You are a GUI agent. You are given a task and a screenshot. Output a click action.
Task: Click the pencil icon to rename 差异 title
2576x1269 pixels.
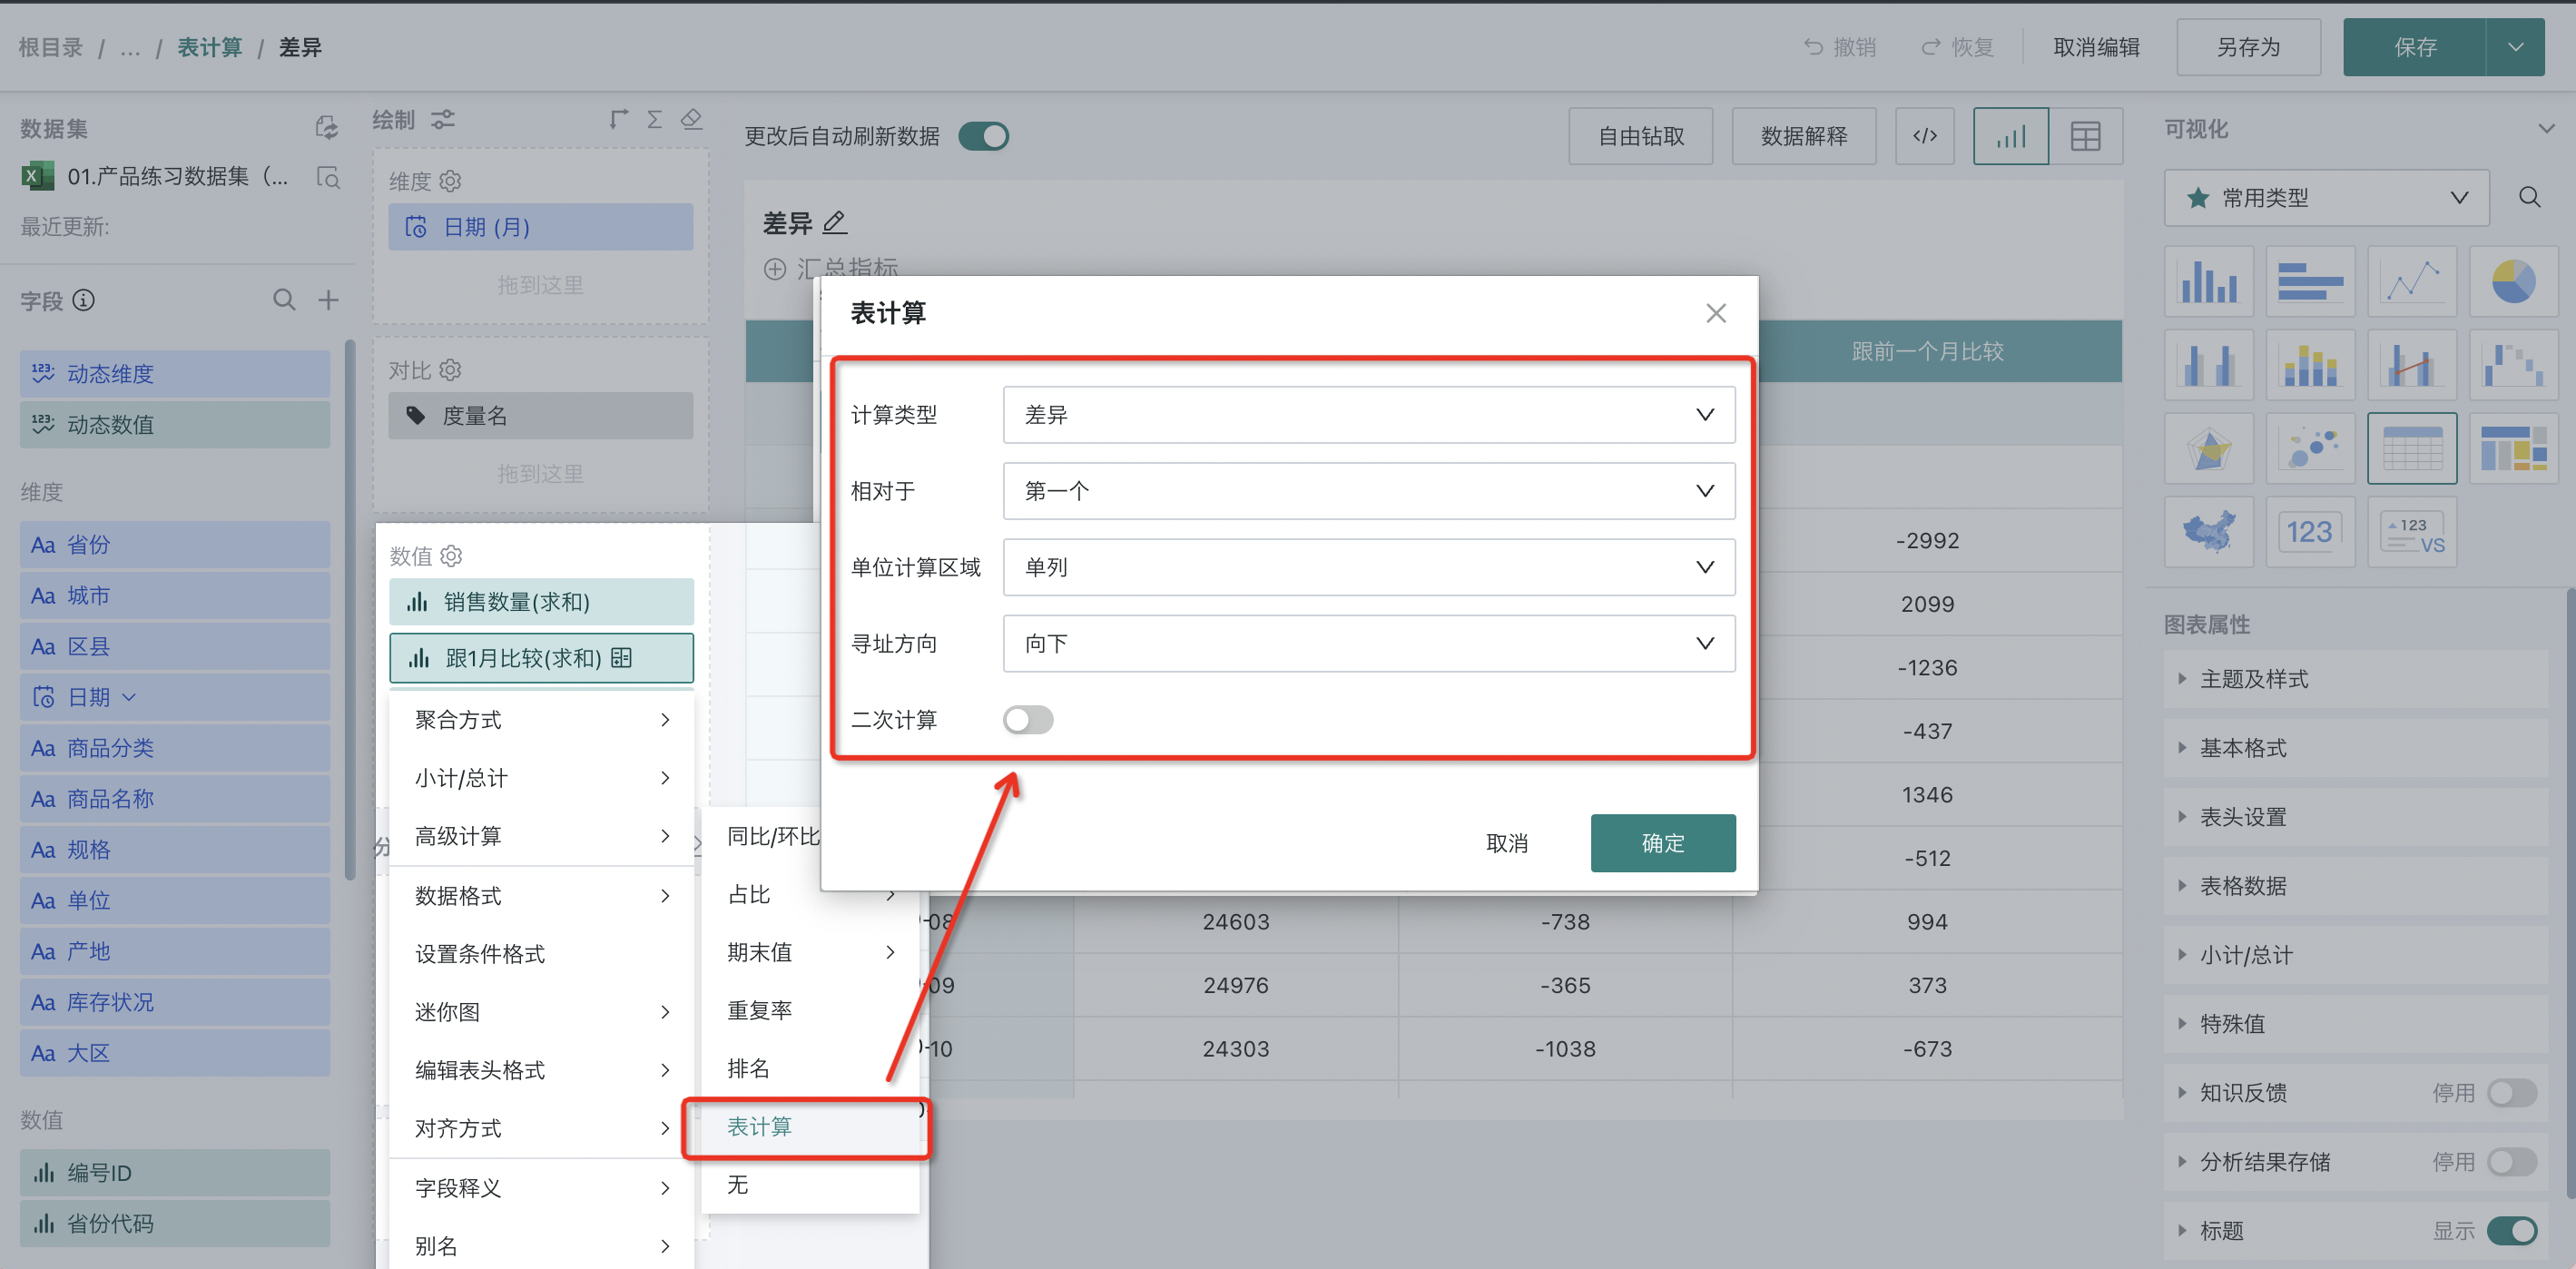tap(834, 222)
